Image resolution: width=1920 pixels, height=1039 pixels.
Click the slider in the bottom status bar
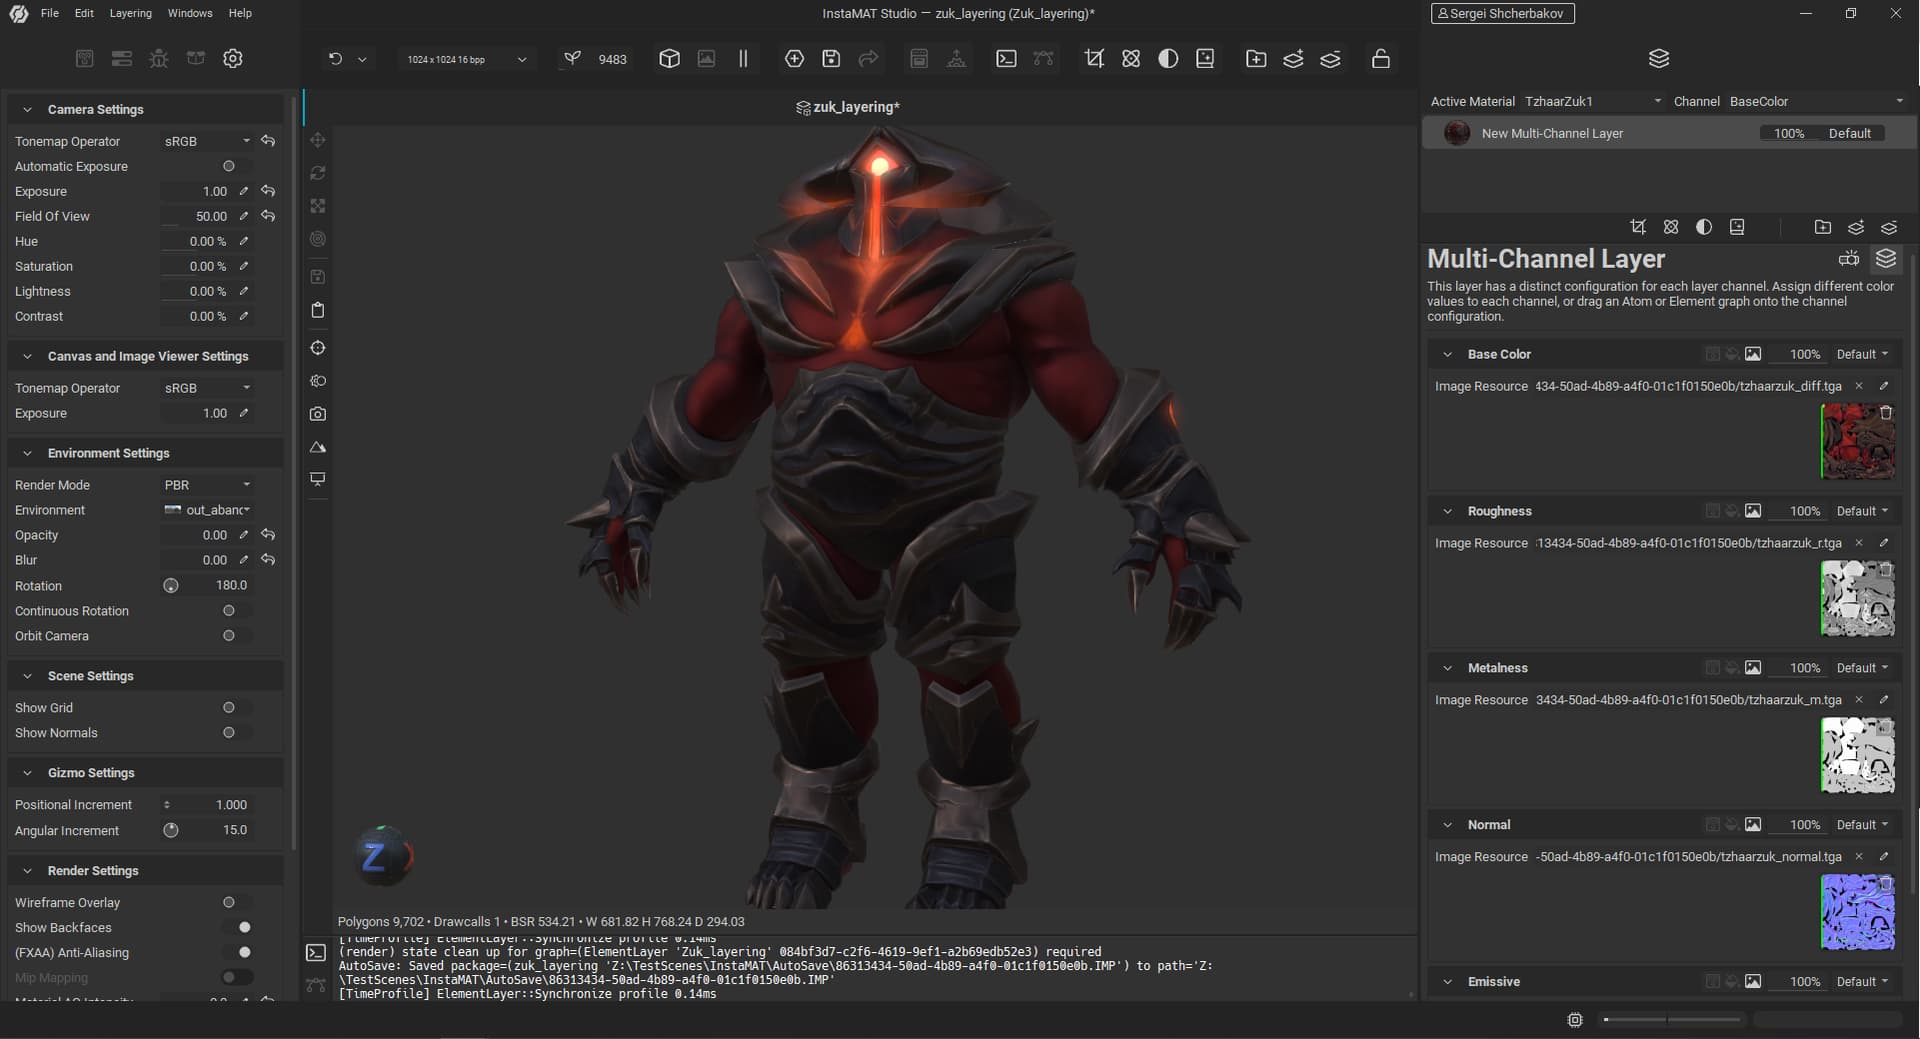click(x=1672, y=1020)
